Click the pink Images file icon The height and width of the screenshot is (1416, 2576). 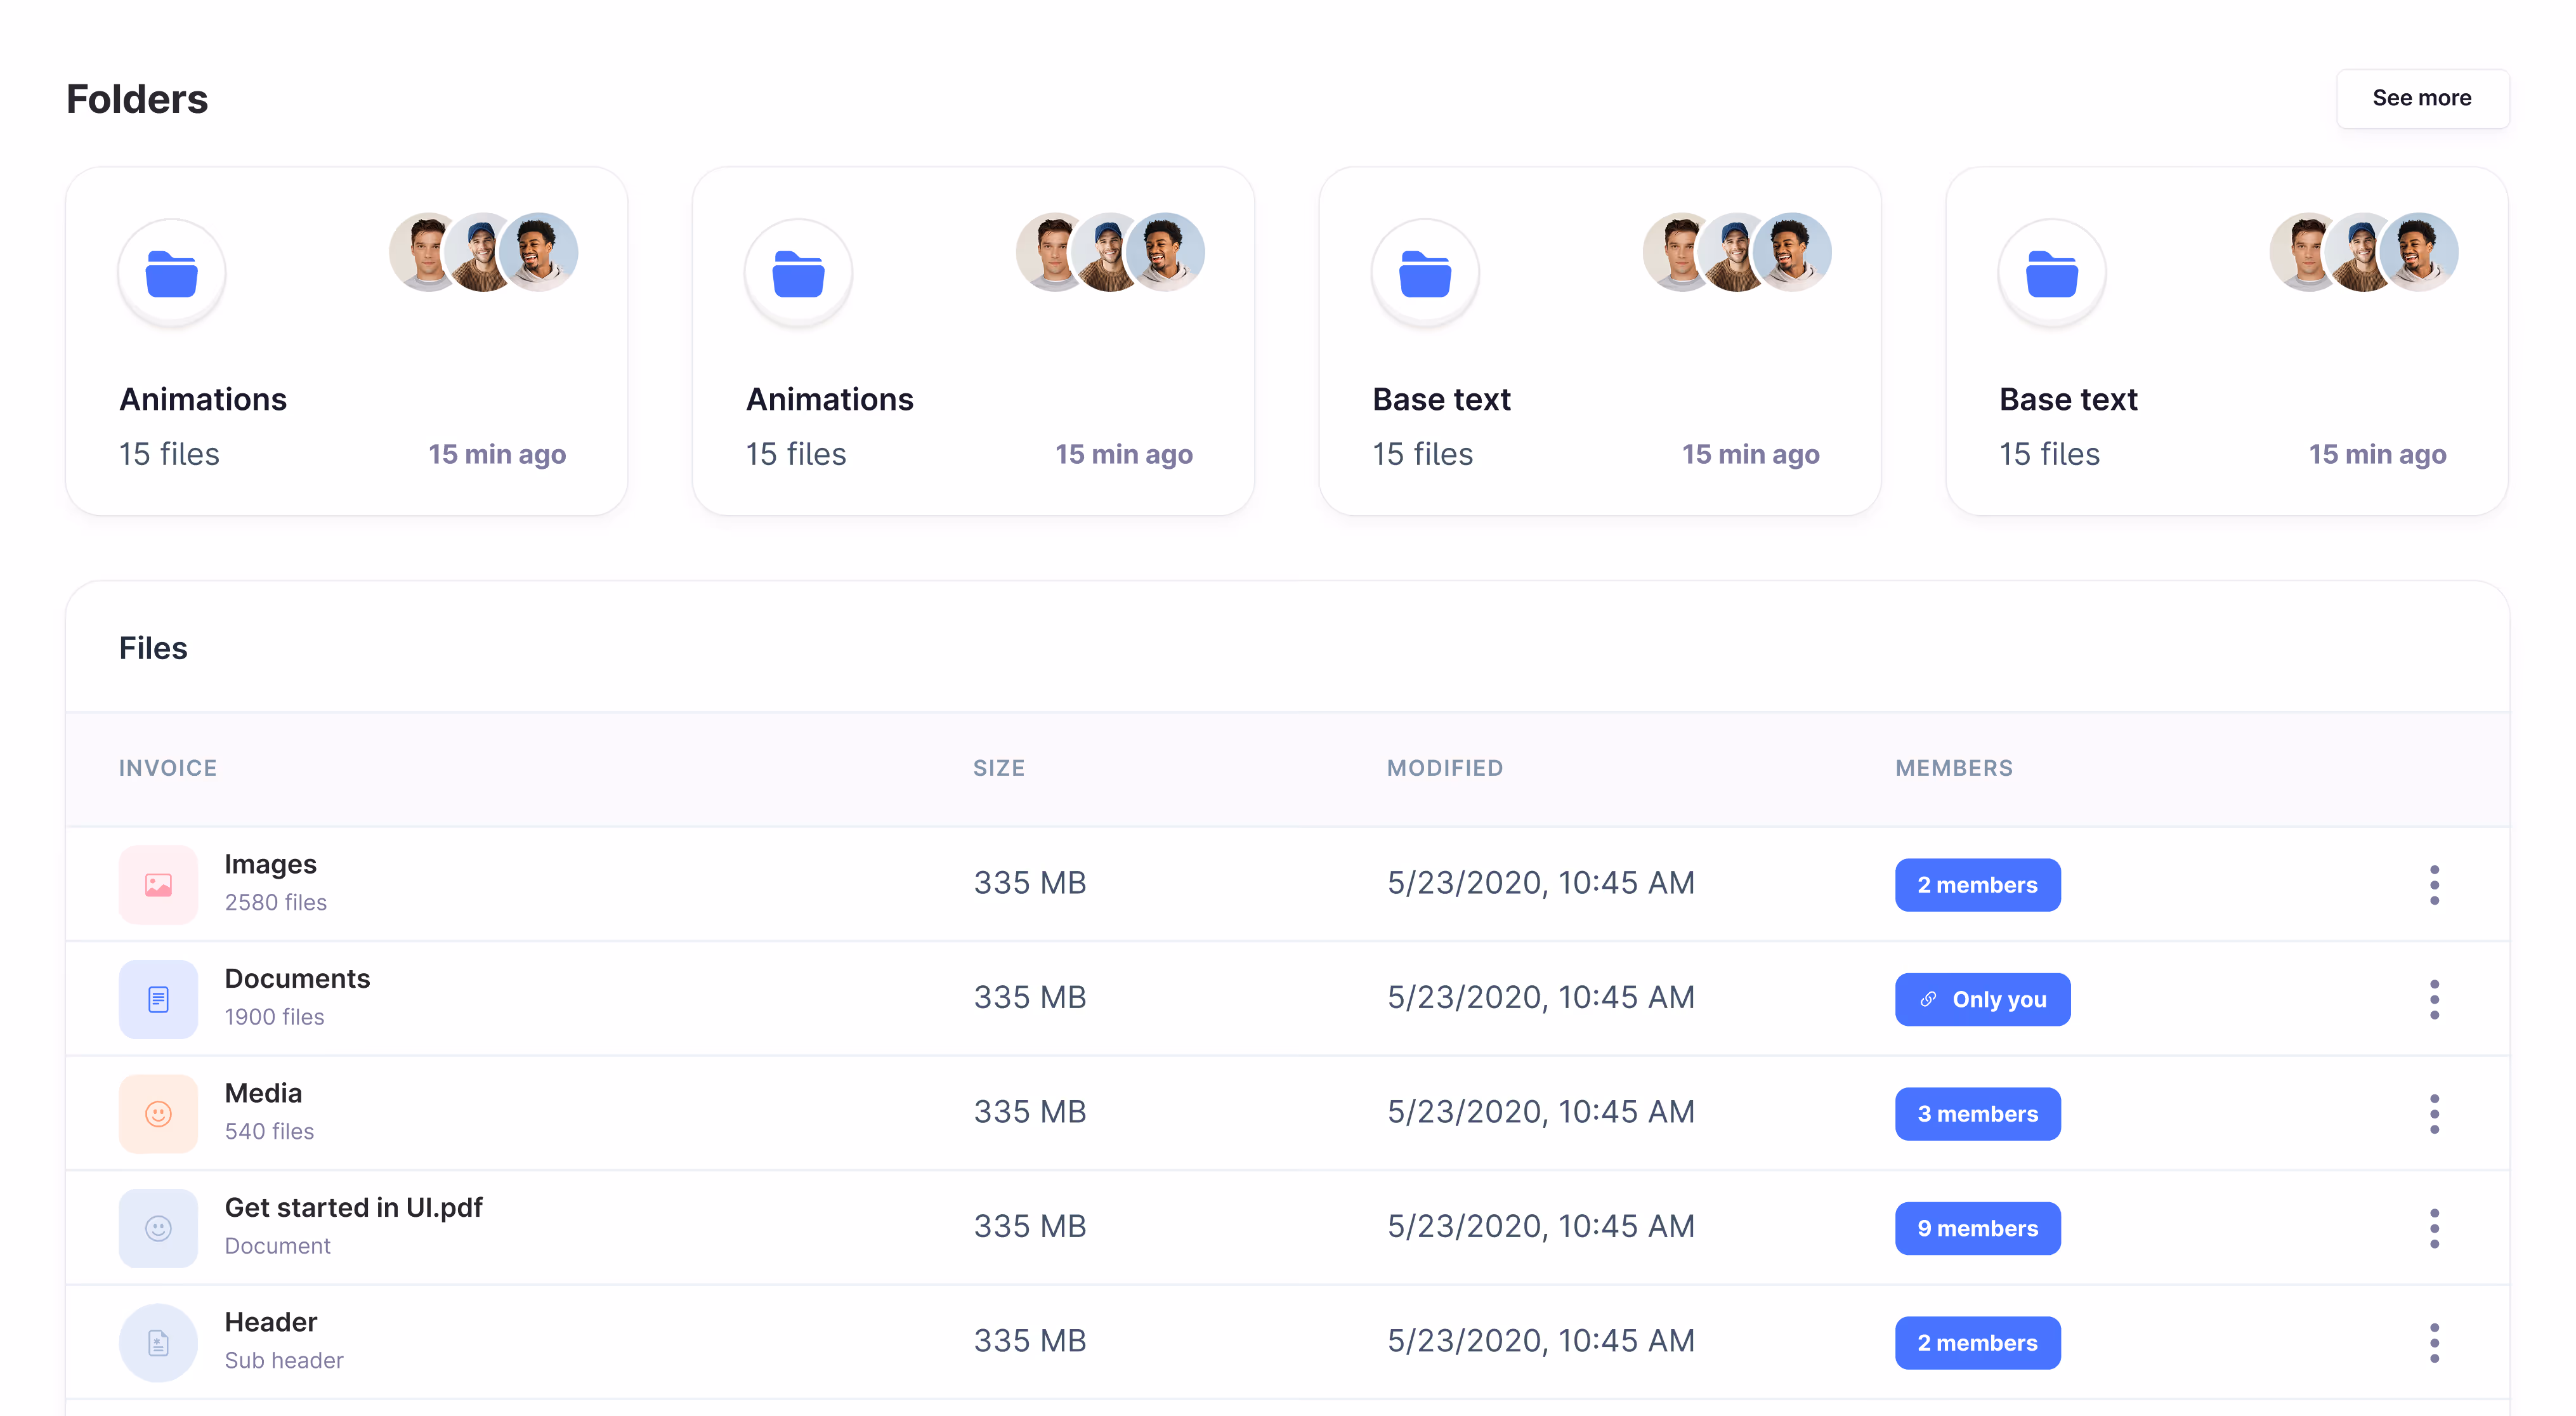(x=158, y=884)
